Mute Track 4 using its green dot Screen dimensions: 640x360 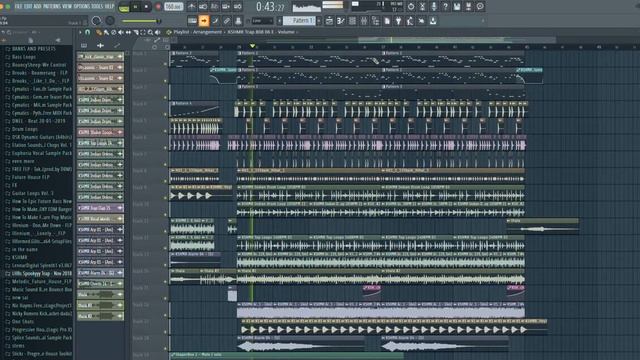click(x=165, y=114)
